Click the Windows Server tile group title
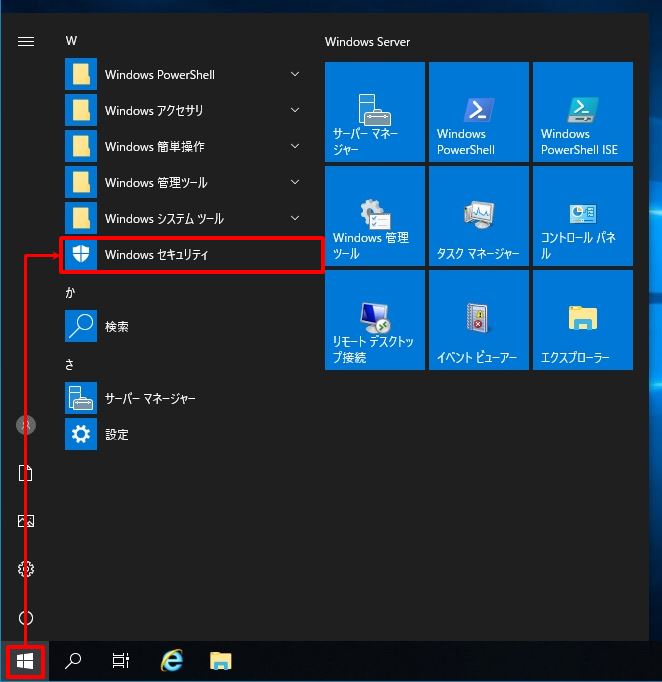Image resolution: width=662 pixels, height=682 pixels. [x=367, y=42]
